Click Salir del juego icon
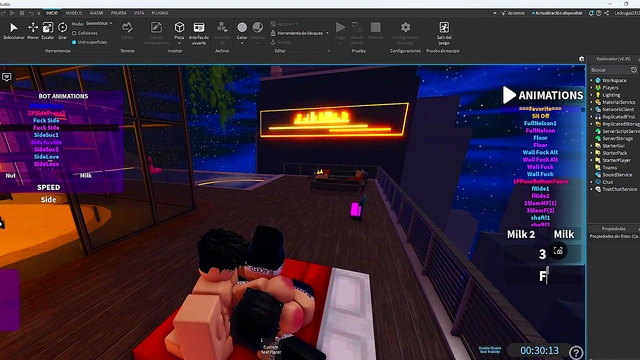The height and width of the screenshot is (360, 640). 444,27
